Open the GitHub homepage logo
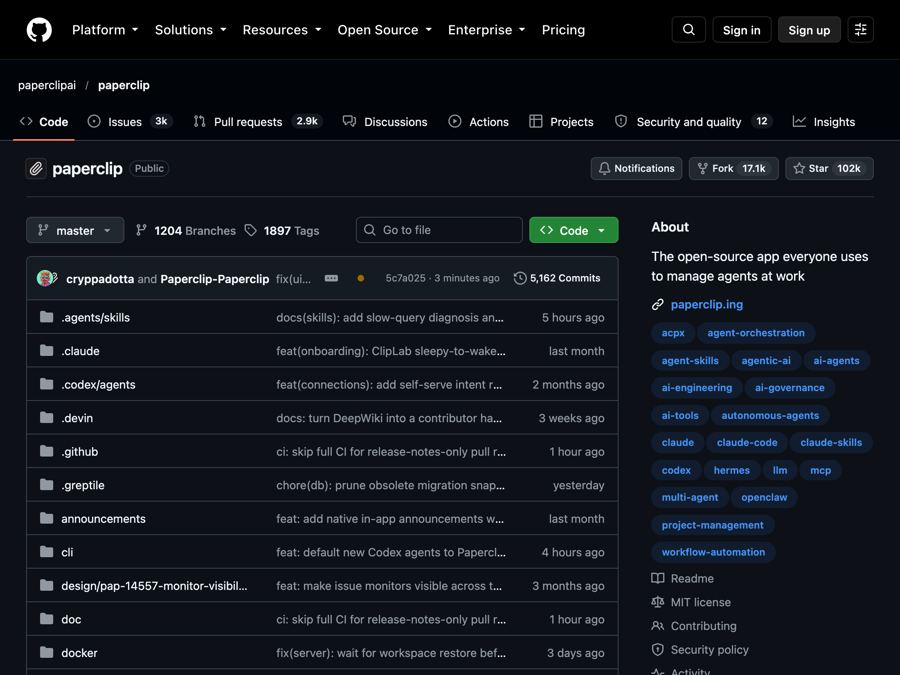Image resolution: width=900 pixels, height=675 pixels. [39, 30]
